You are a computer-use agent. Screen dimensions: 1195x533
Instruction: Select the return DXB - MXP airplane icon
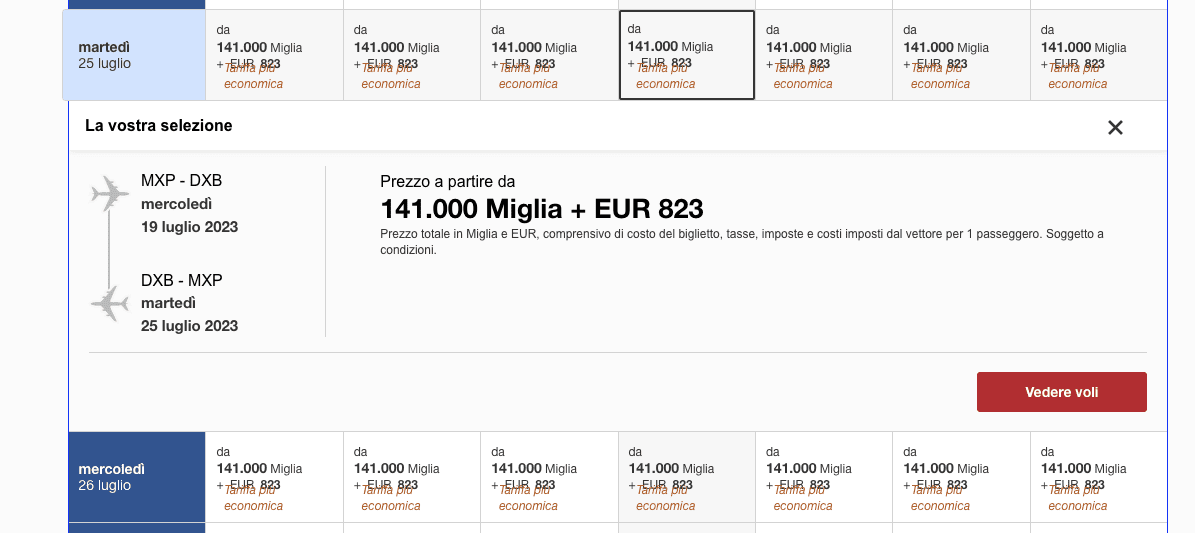click(111, 303)
